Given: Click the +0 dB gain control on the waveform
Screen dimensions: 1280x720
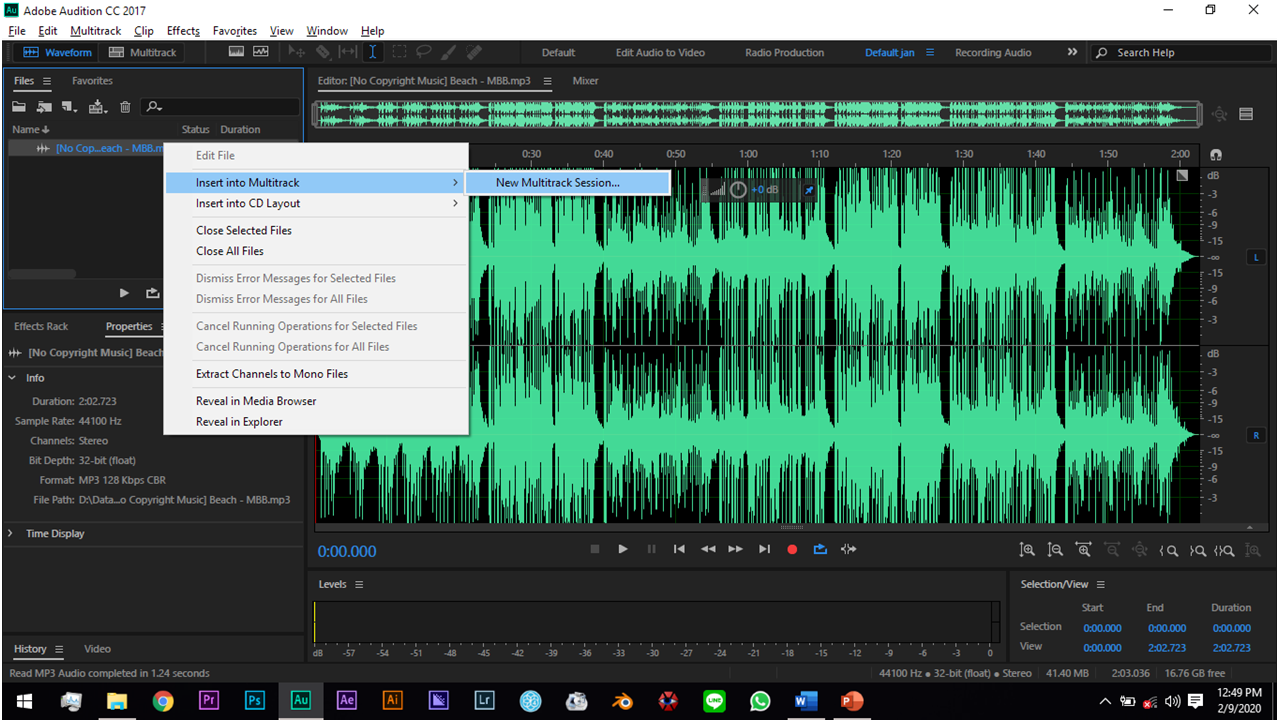Looking at the screenshot, I should click(x=763, y=189).
